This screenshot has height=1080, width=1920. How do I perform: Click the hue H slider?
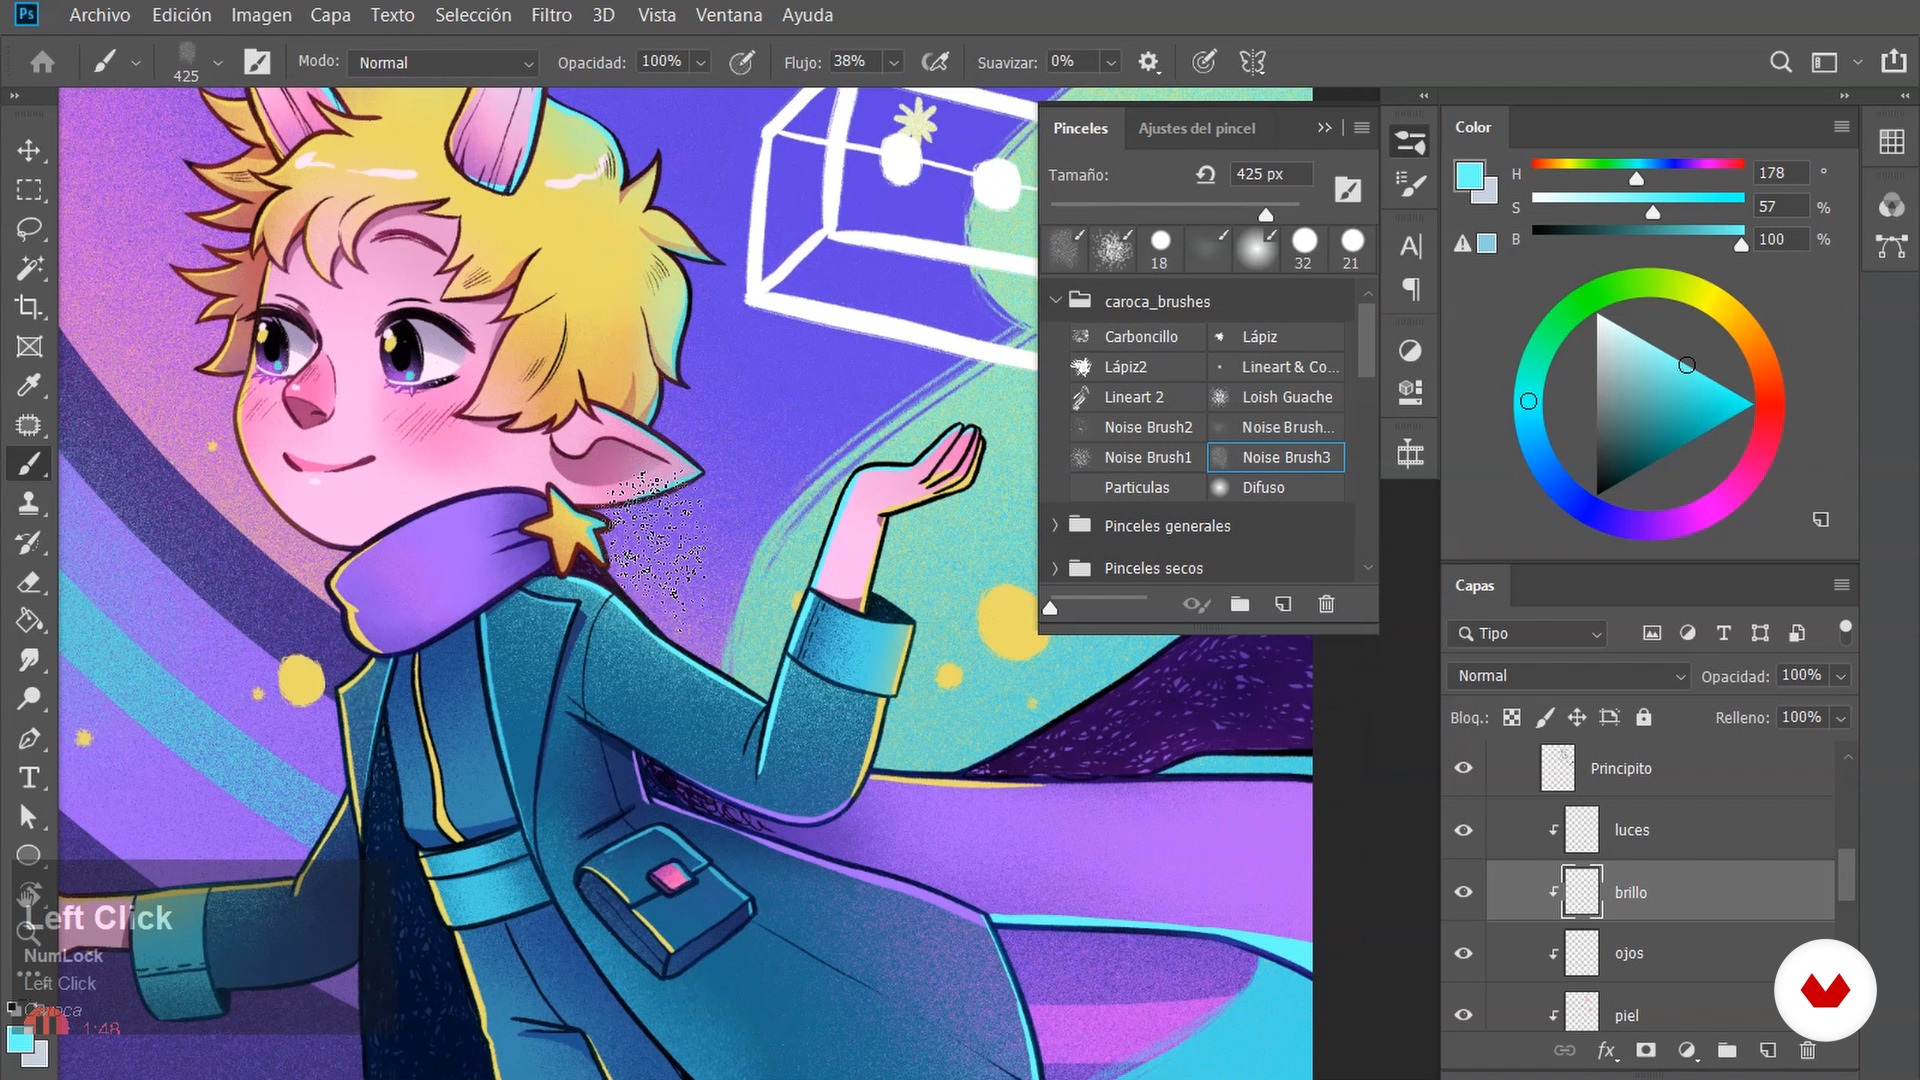click(1638, 165)
